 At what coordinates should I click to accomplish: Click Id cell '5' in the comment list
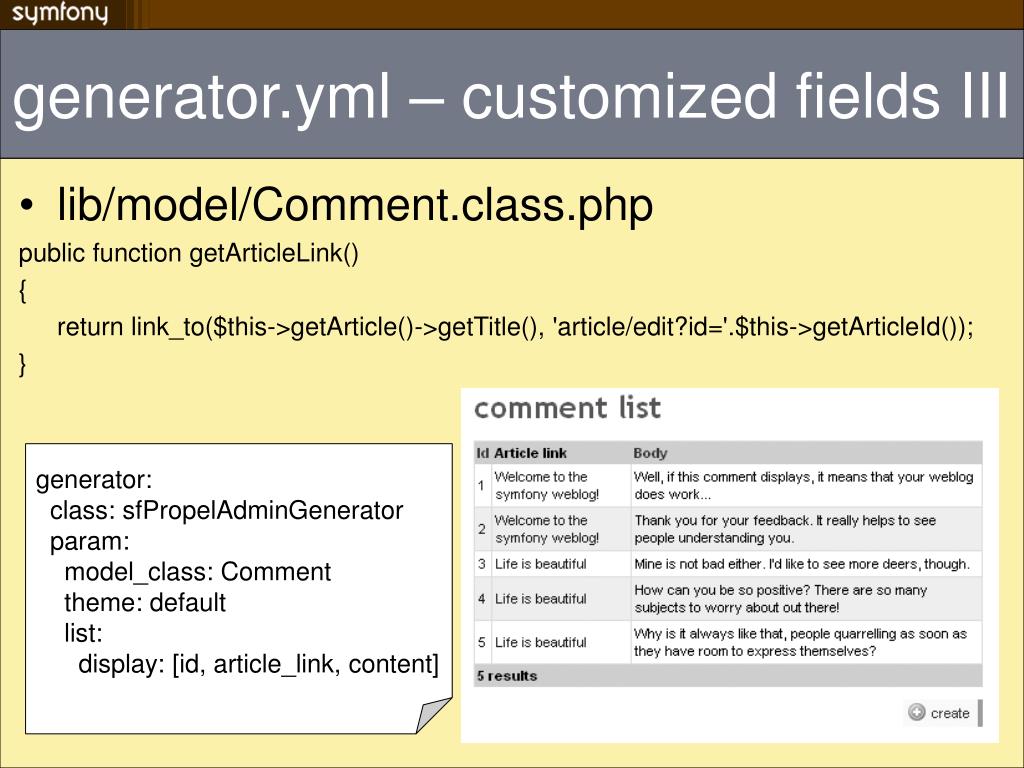point(481,642)
